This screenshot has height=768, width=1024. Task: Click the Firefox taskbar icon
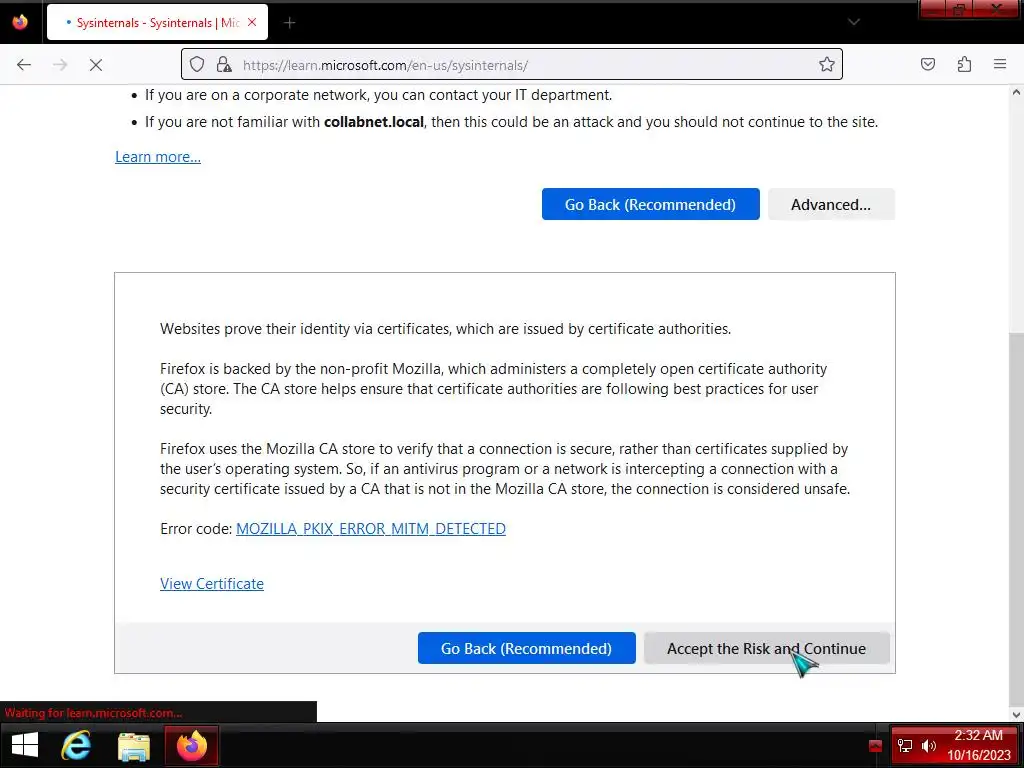(191, 745)
